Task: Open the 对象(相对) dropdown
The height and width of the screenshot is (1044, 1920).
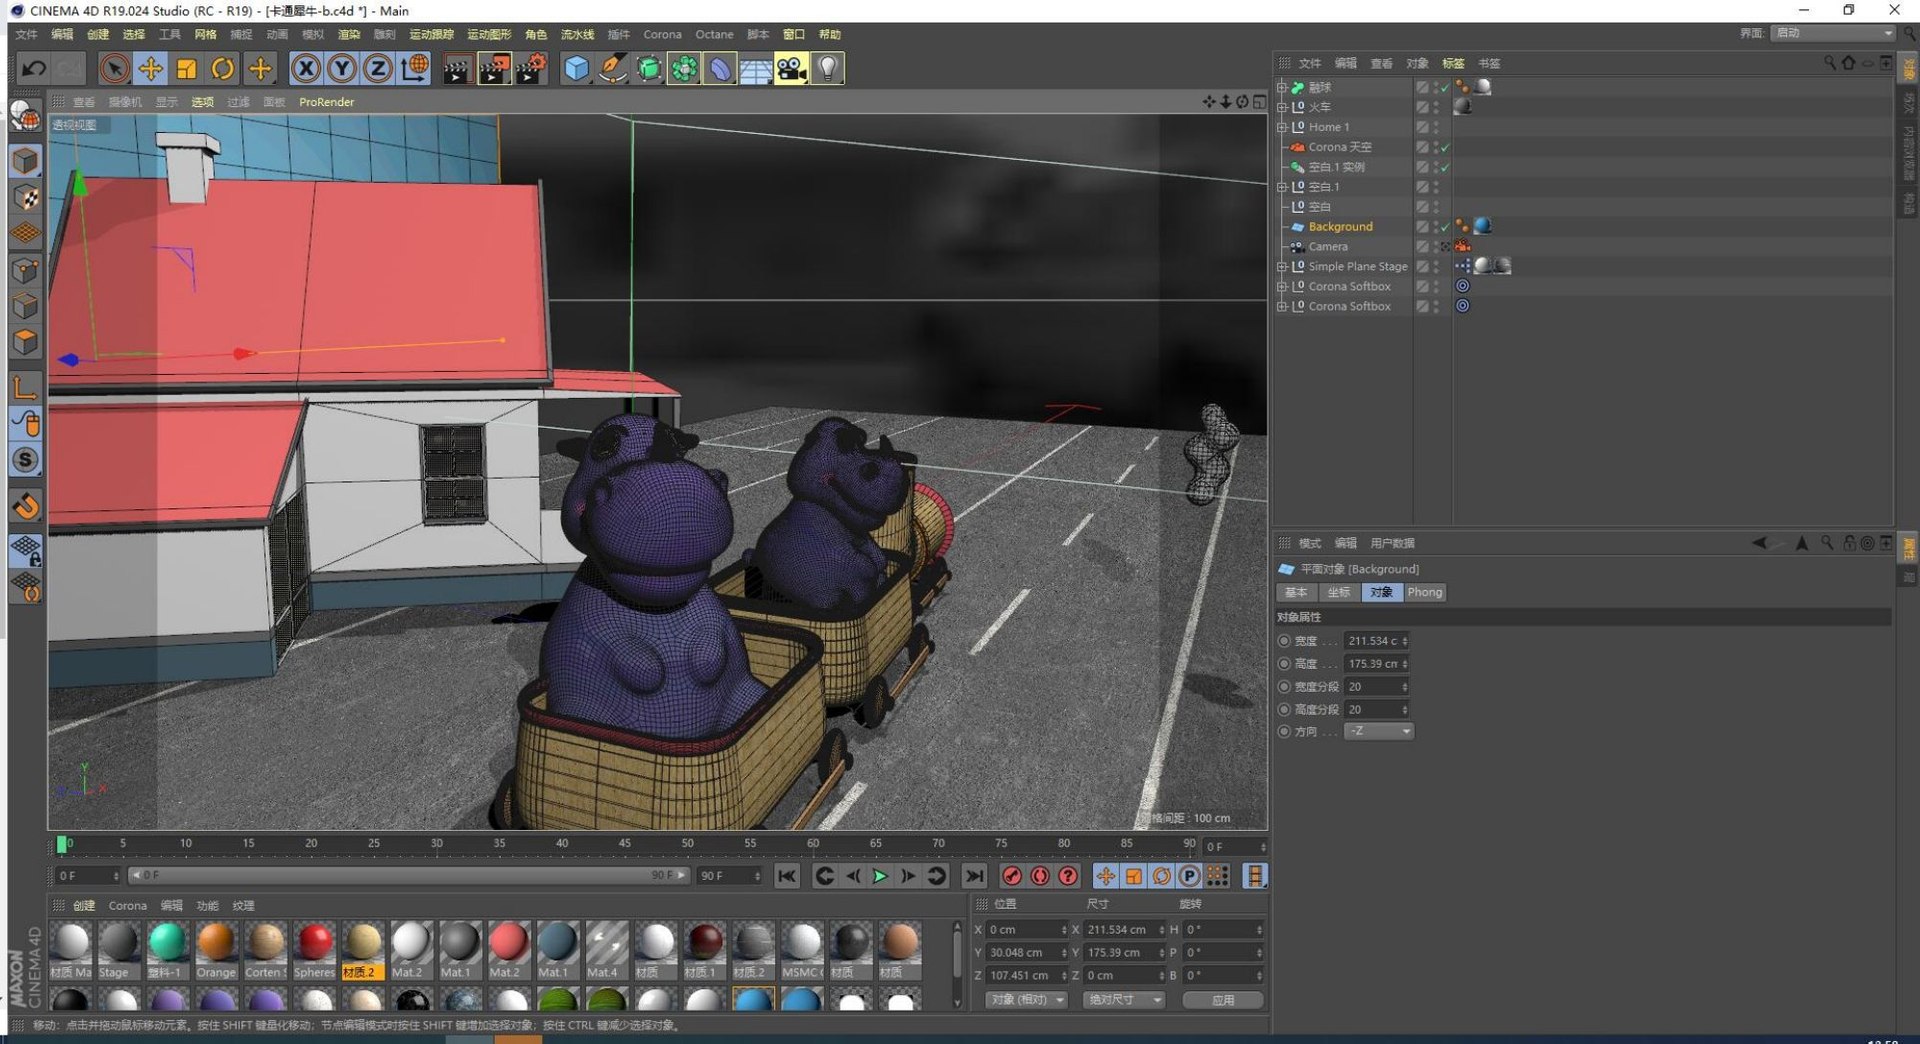Action: [x=1026, y=1000]
